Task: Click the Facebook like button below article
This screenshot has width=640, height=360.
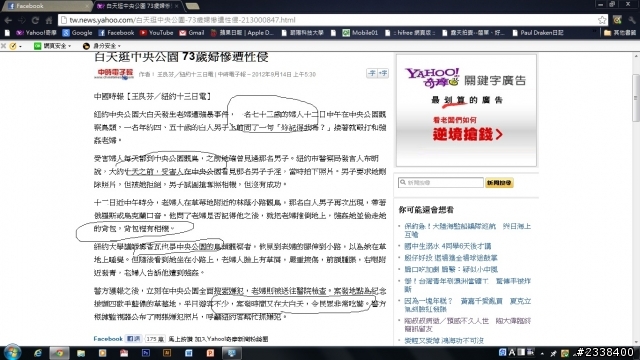Action: click(x=133, y=339)
